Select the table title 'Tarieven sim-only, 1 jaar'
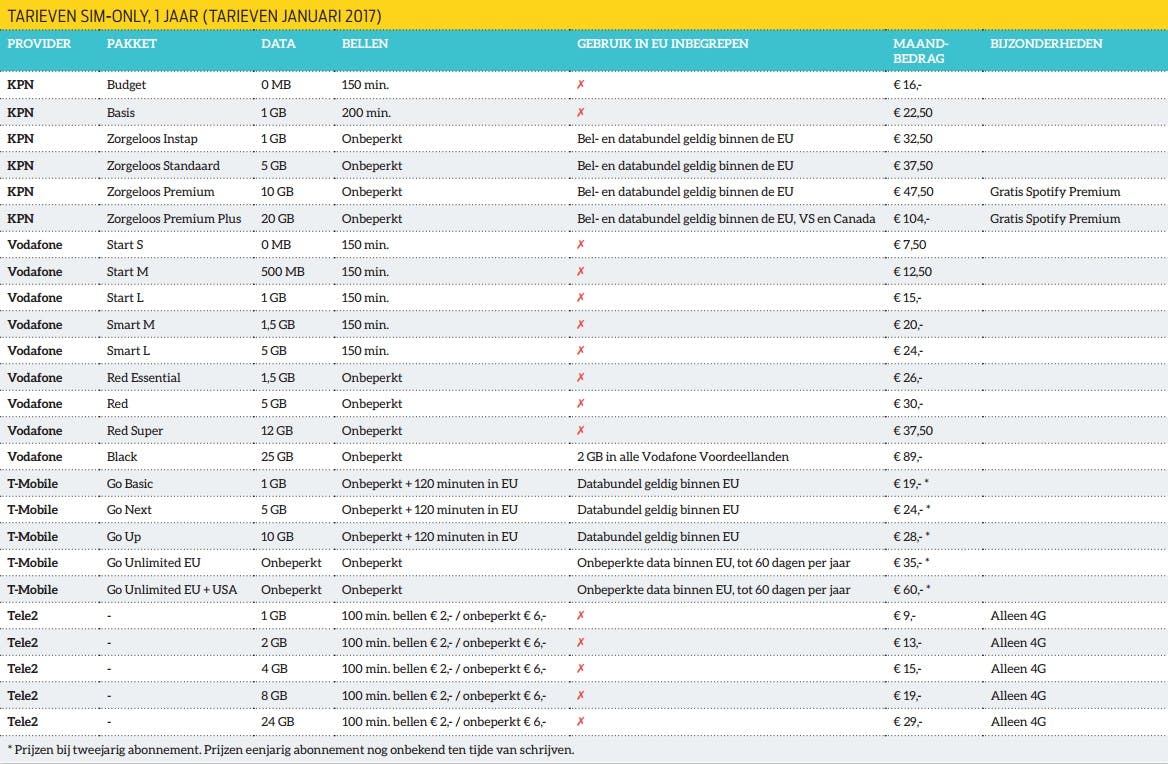Viewport: 1168px width, 764px height. click(x=194, y=16)
